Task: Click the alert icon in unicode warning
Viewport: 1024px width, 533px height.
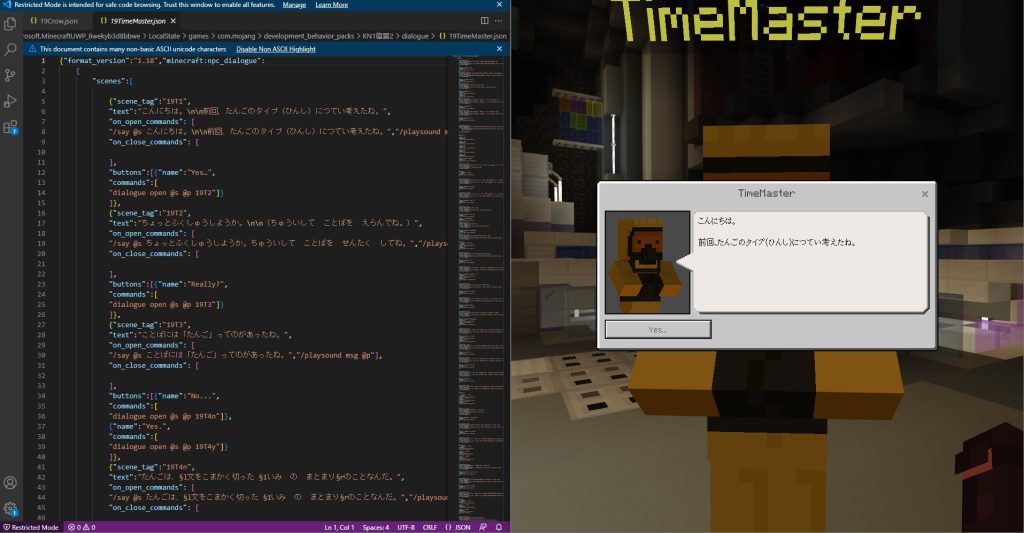Action: pos(32,49)
